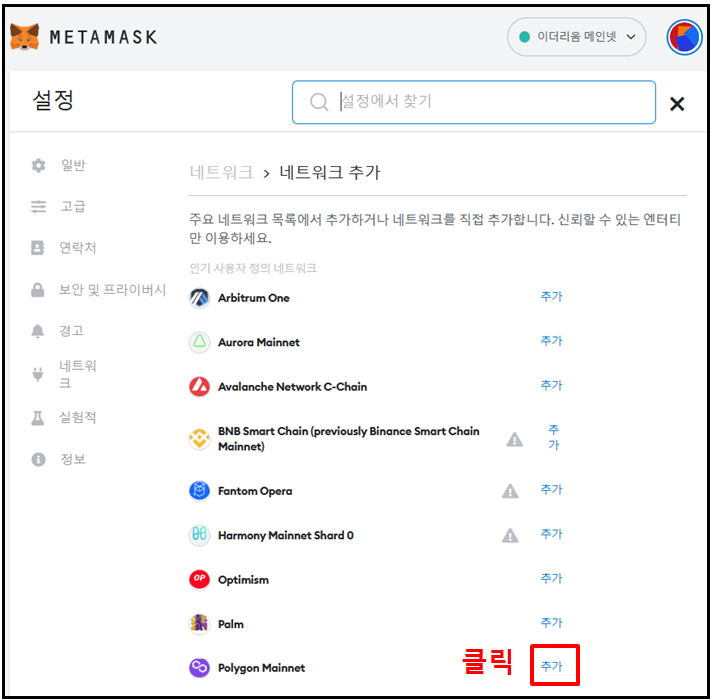The width and height of the screenshot is (712, 700).
Task: Click the lock icon beside 보안 및 프라이버시
Action: click(38, 290)
